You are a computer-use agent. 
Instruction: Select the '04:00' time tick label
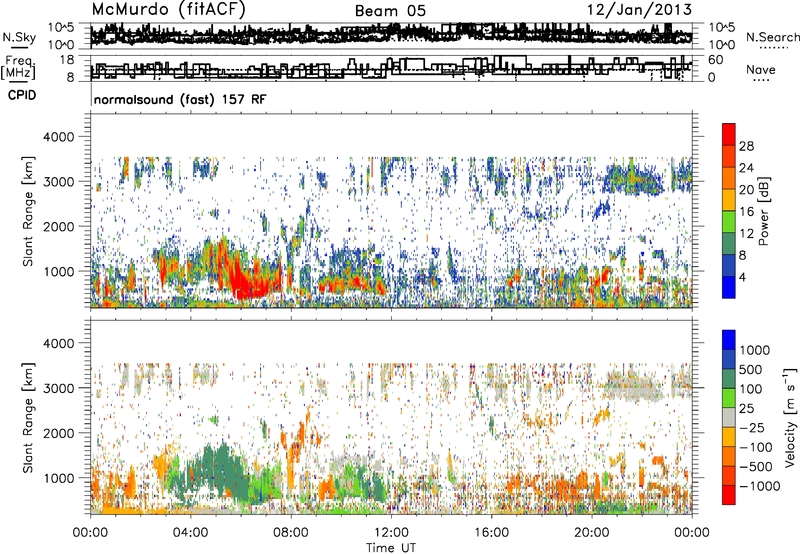click(x=190, y=533)
